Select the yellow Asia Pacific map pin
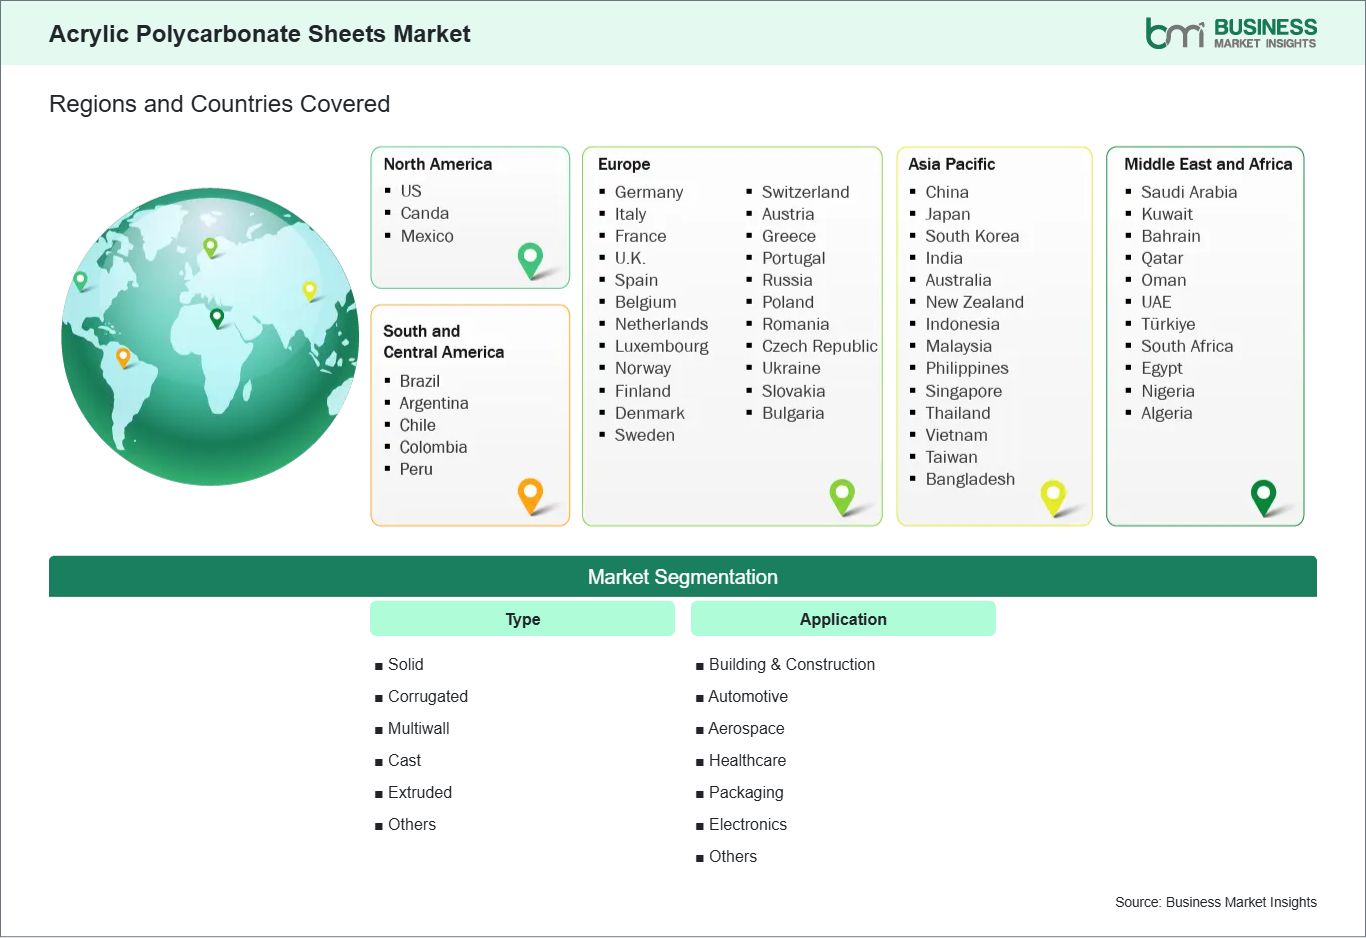1366x938 pixels. [x=1053, y=496]
